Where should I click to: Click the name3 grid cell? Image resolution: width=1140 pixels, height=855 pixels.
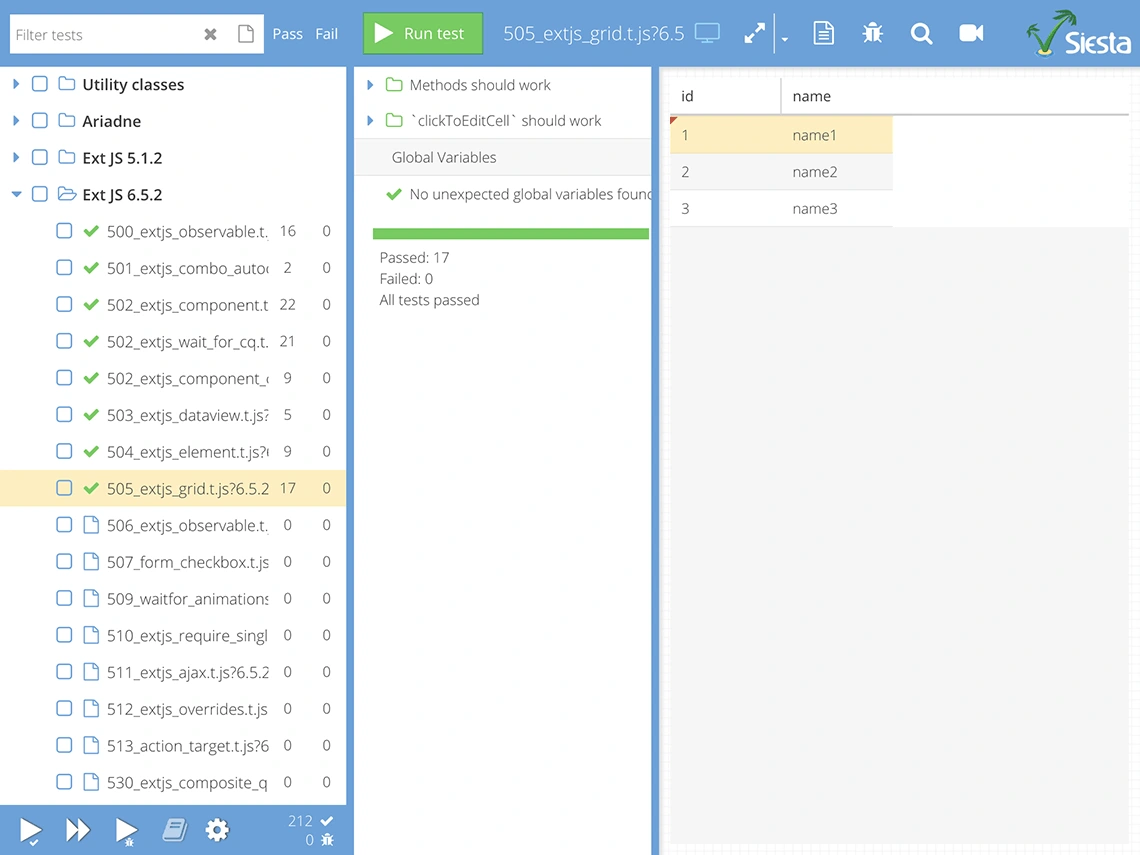point(837,209)
